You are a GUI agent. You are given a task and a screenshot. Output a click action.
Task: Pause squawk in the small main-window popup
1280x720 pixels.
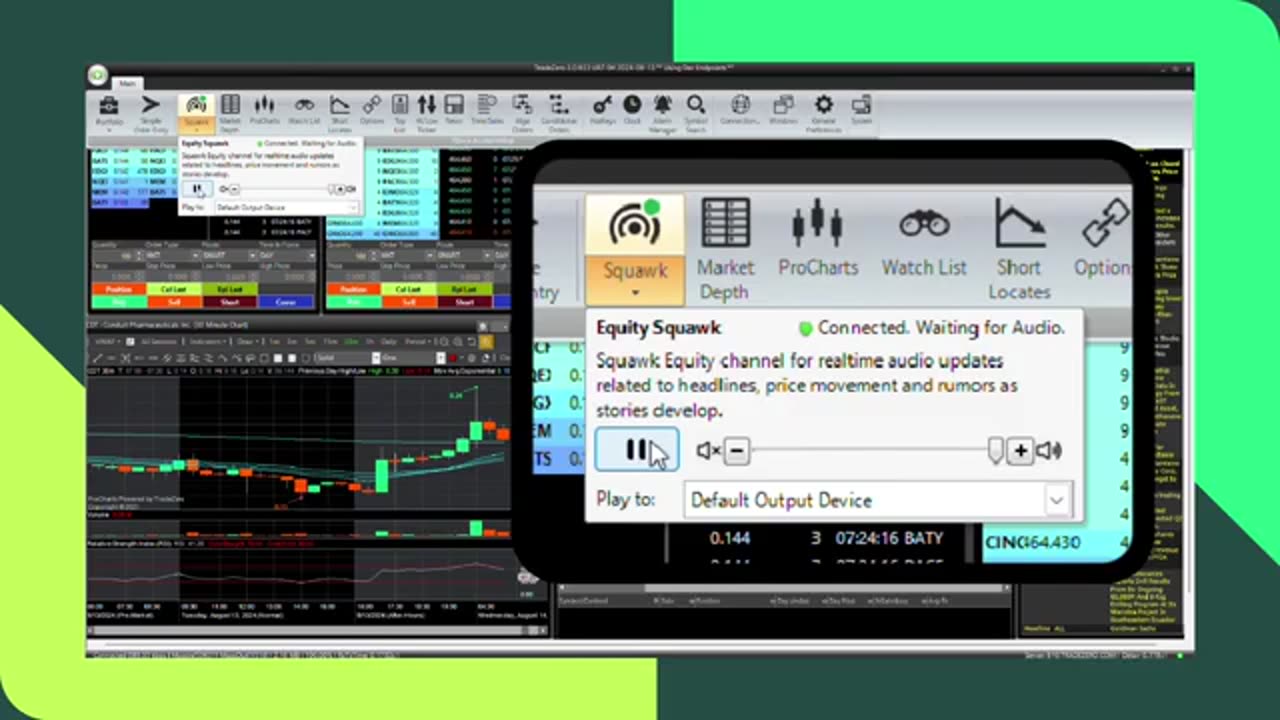click(197, 189)
